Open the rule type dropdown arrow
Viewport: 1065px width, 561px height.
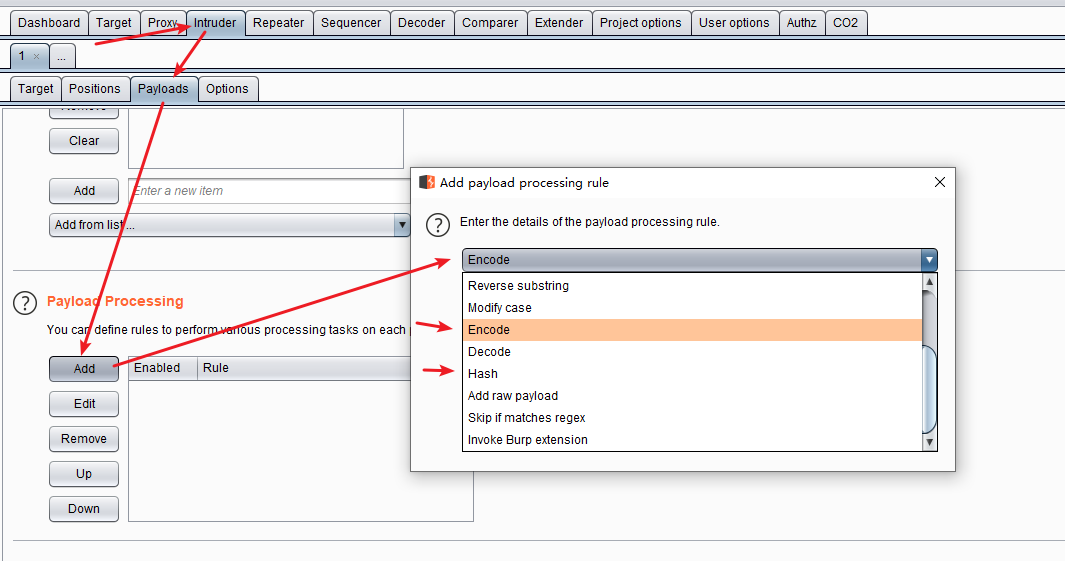point(929,260)
